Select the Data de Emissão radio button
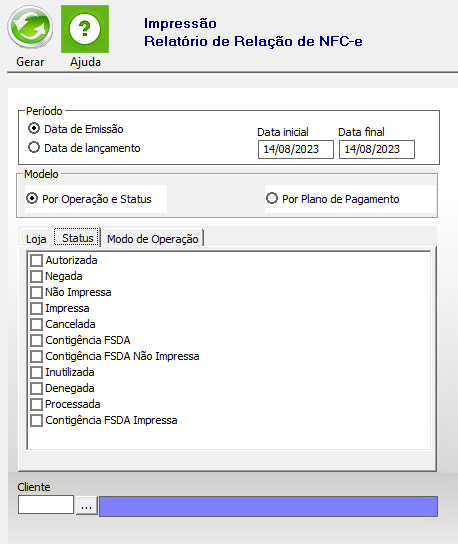 34,129
